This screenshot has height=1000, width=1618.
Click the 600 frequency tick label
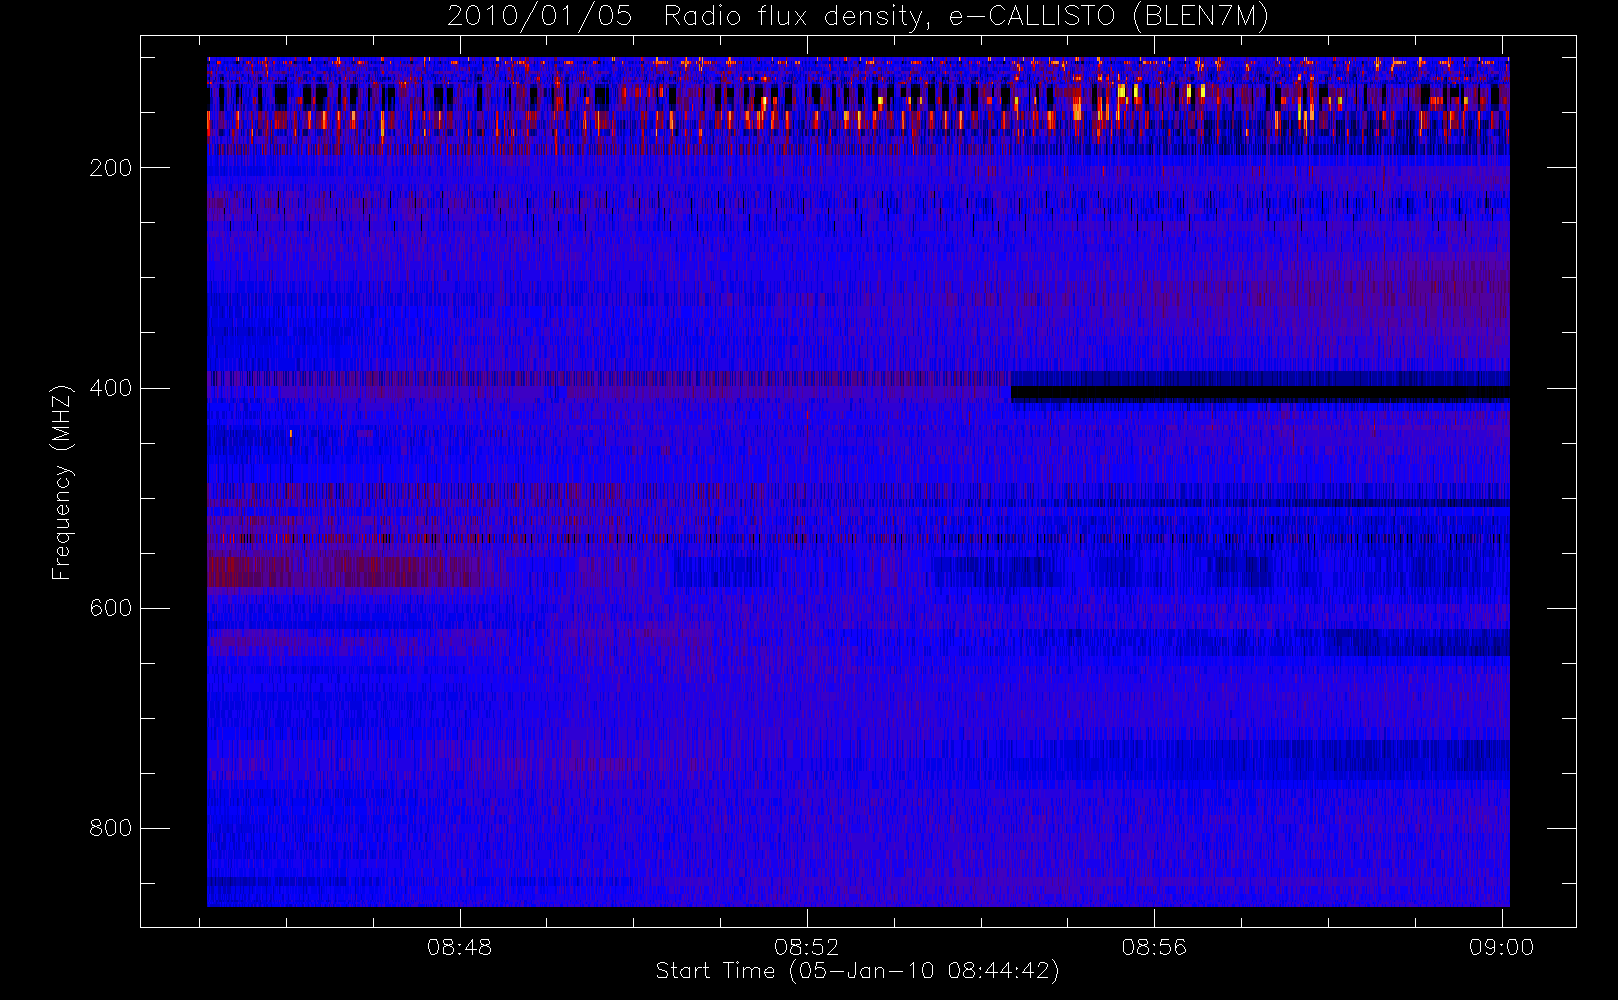point(111,608)
